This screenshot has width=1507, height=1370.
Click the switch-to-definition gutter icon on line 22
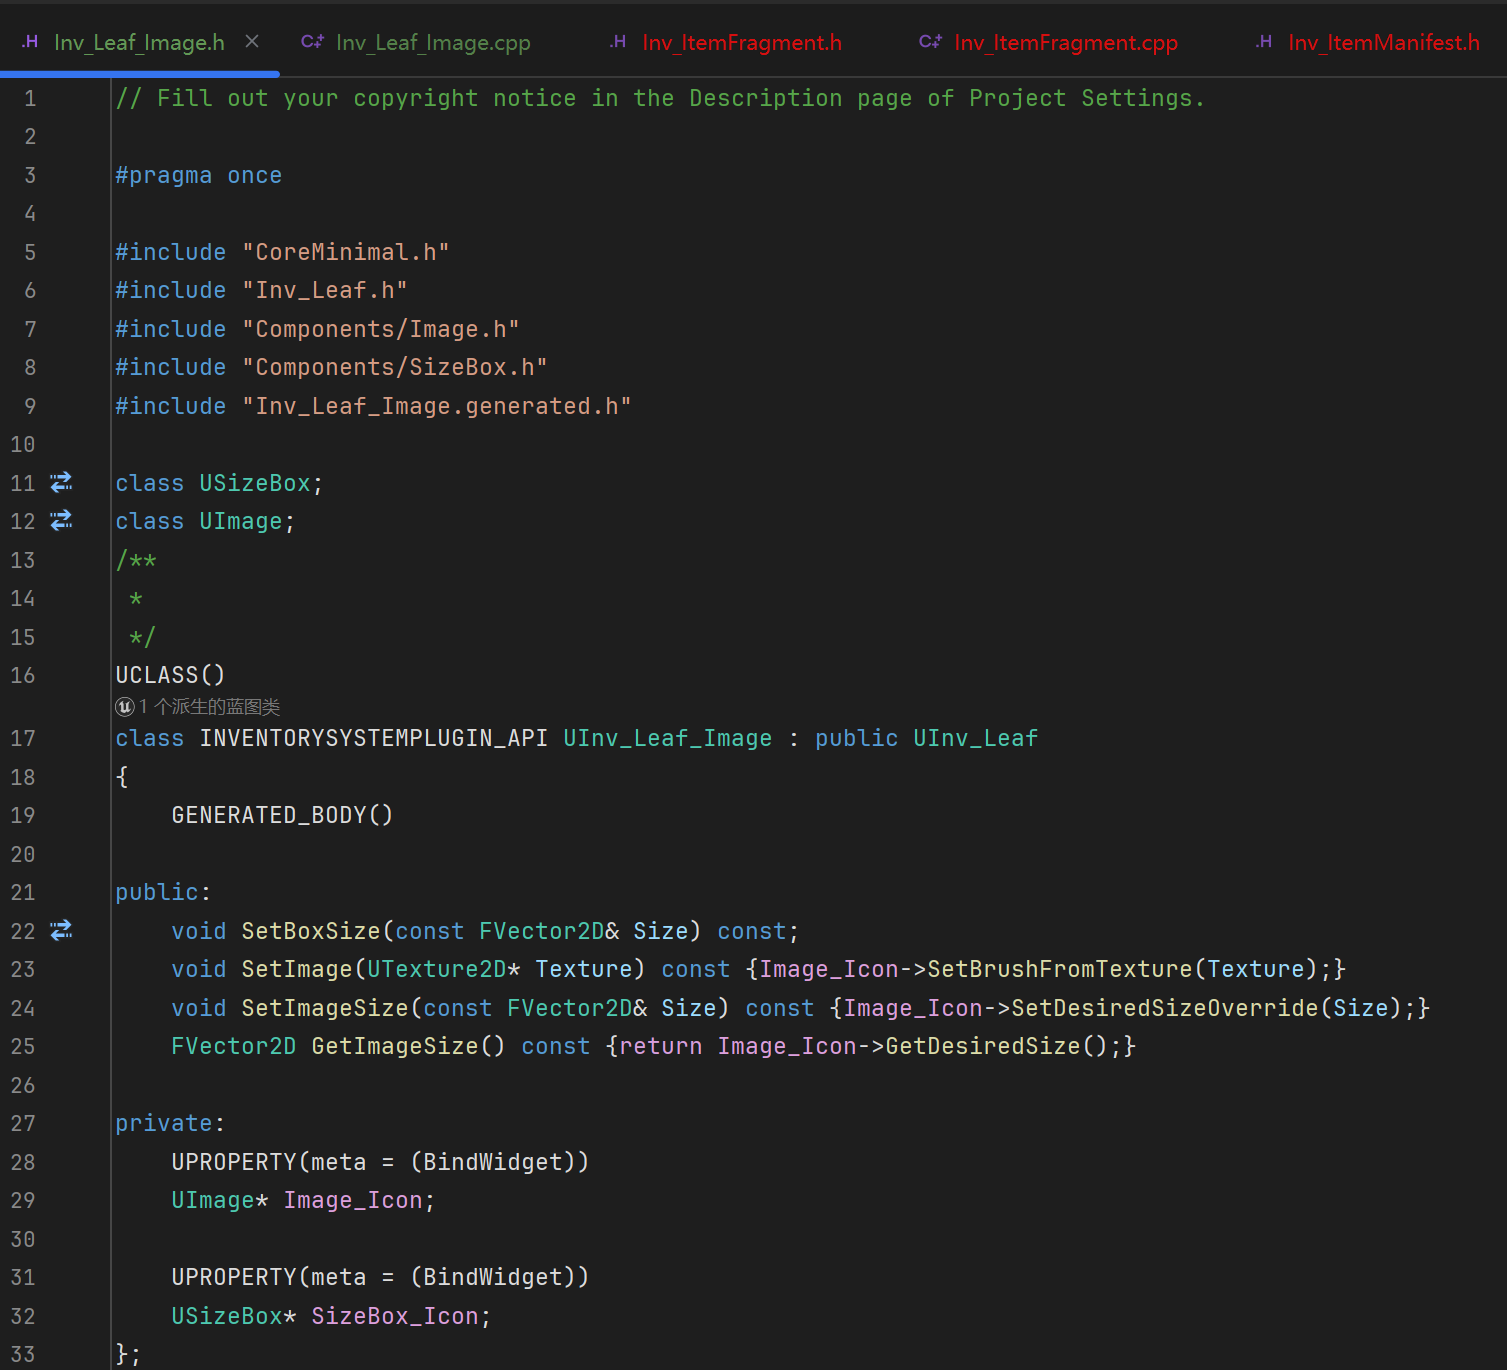[61, 930]
